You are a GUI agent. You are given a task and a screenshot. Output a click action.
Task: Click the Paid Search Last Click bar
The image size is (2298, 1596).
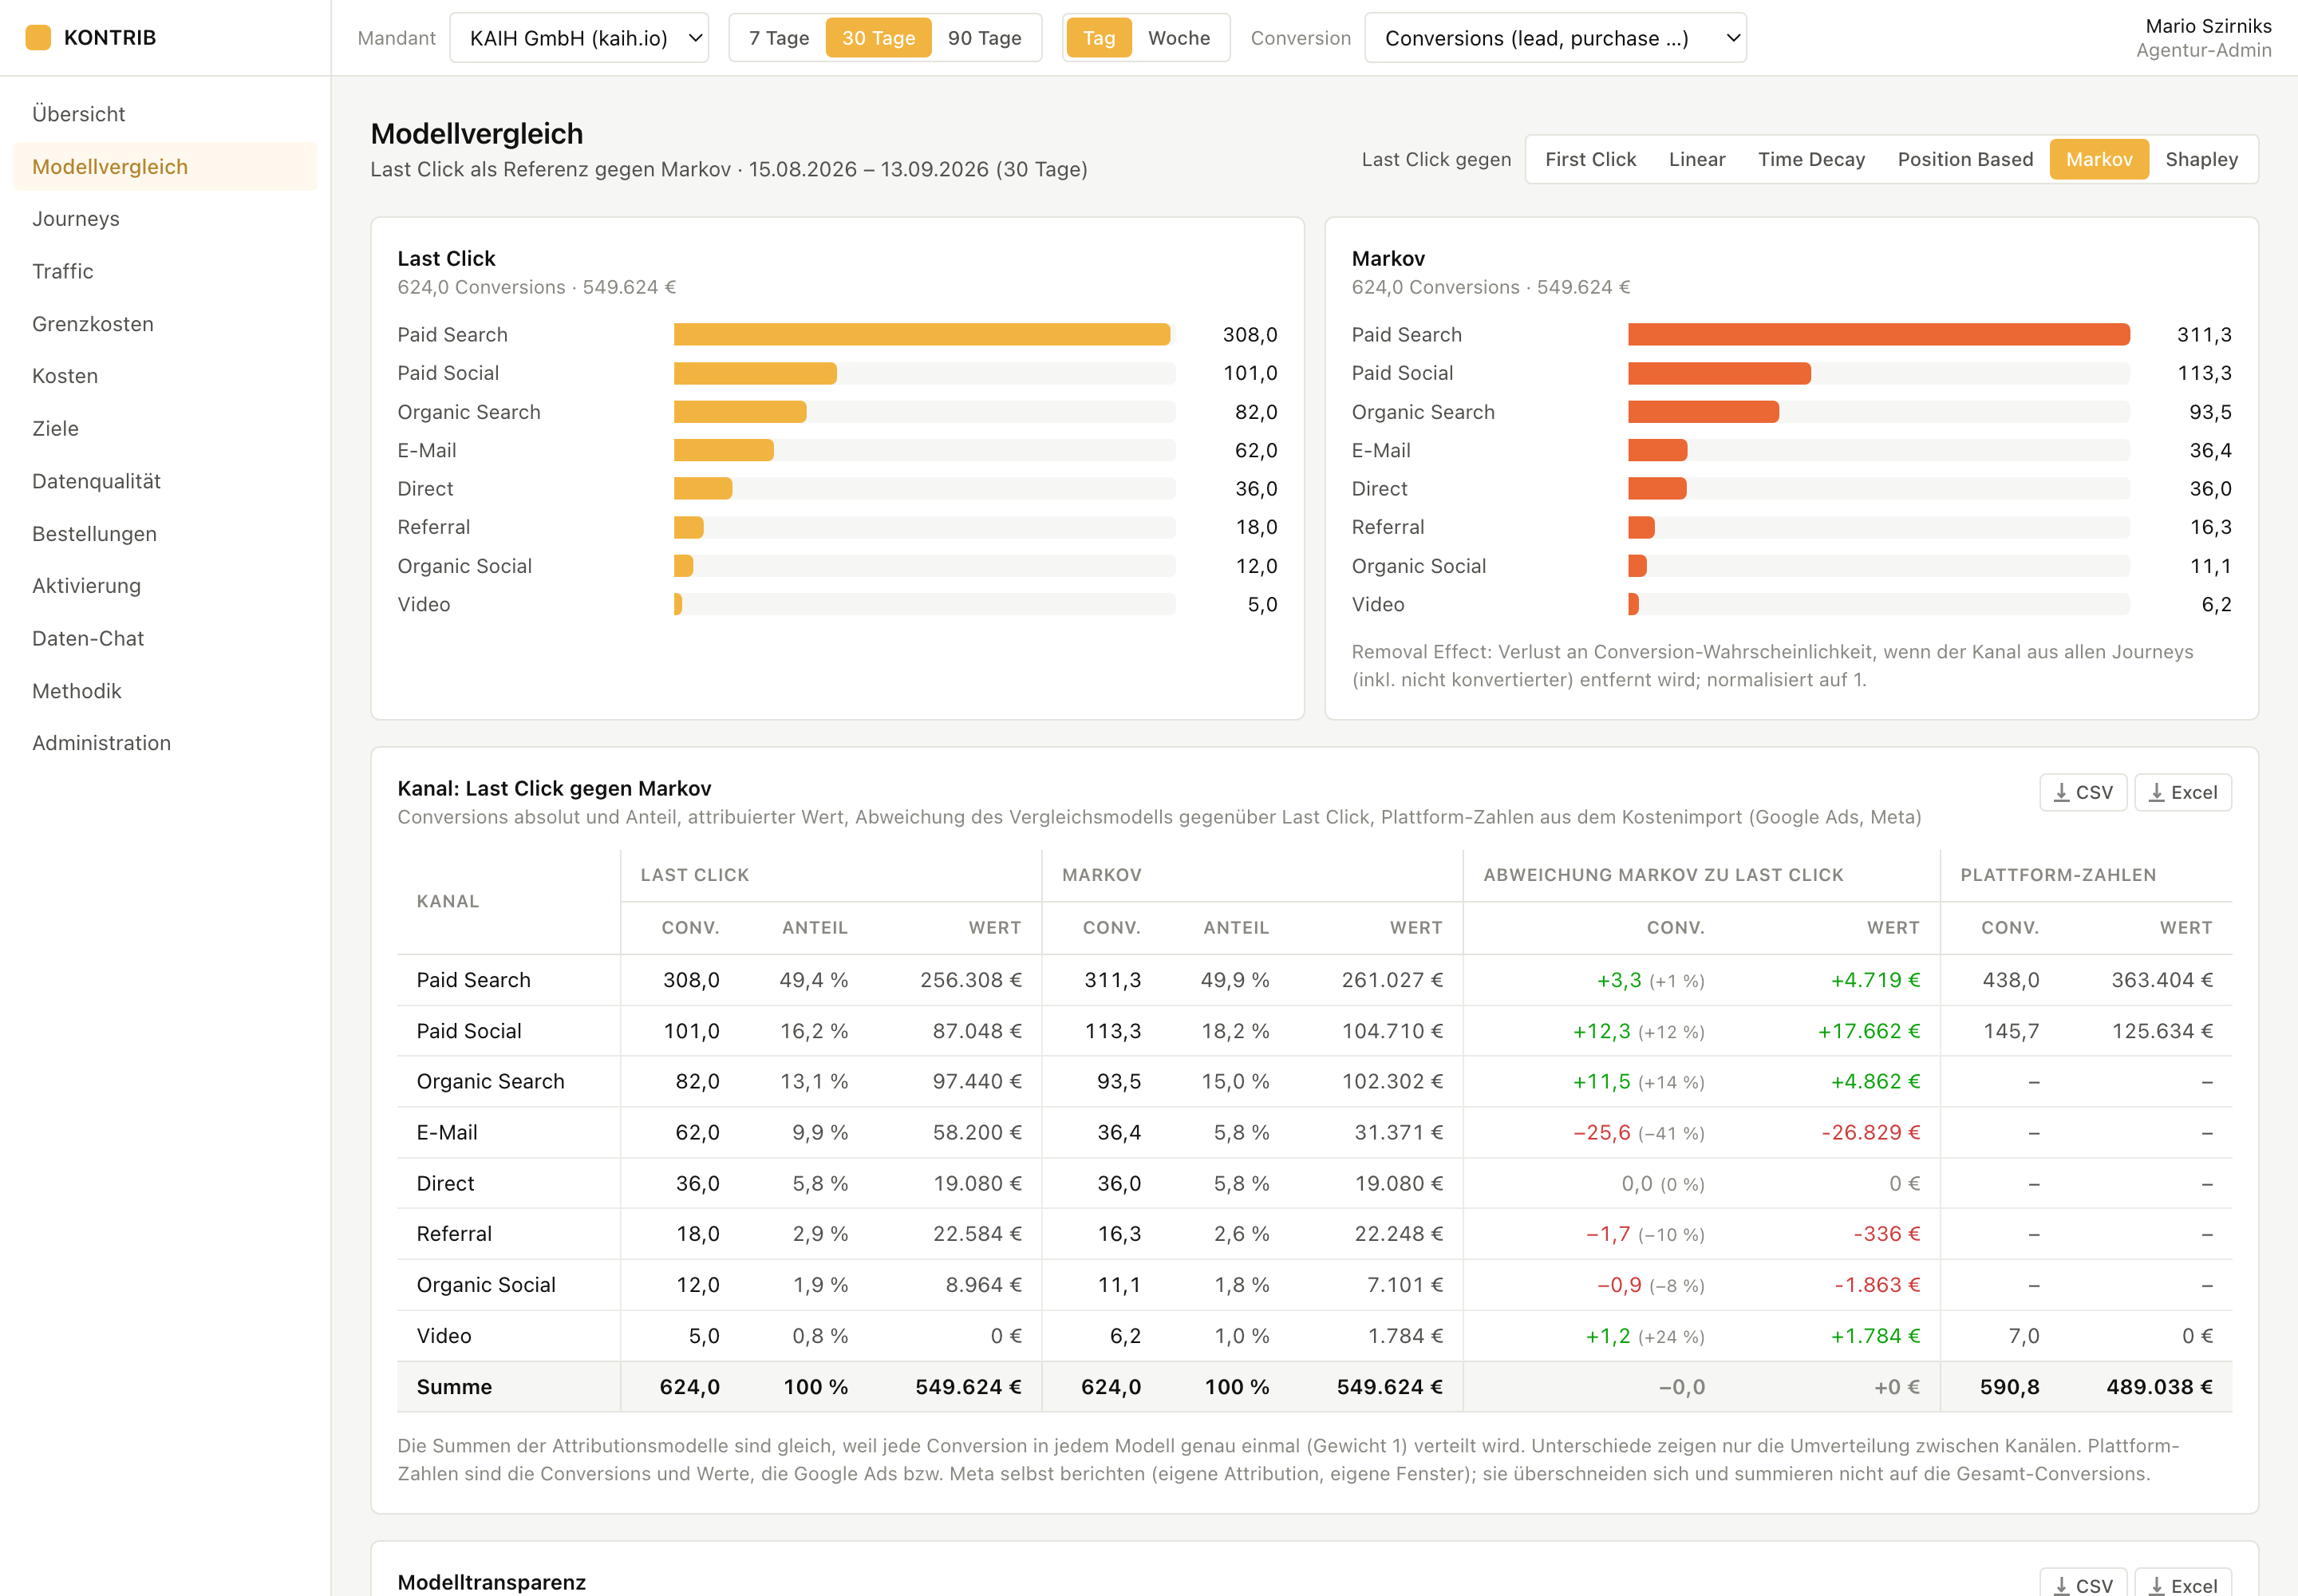pyautogui.click(x=922, y=335)
